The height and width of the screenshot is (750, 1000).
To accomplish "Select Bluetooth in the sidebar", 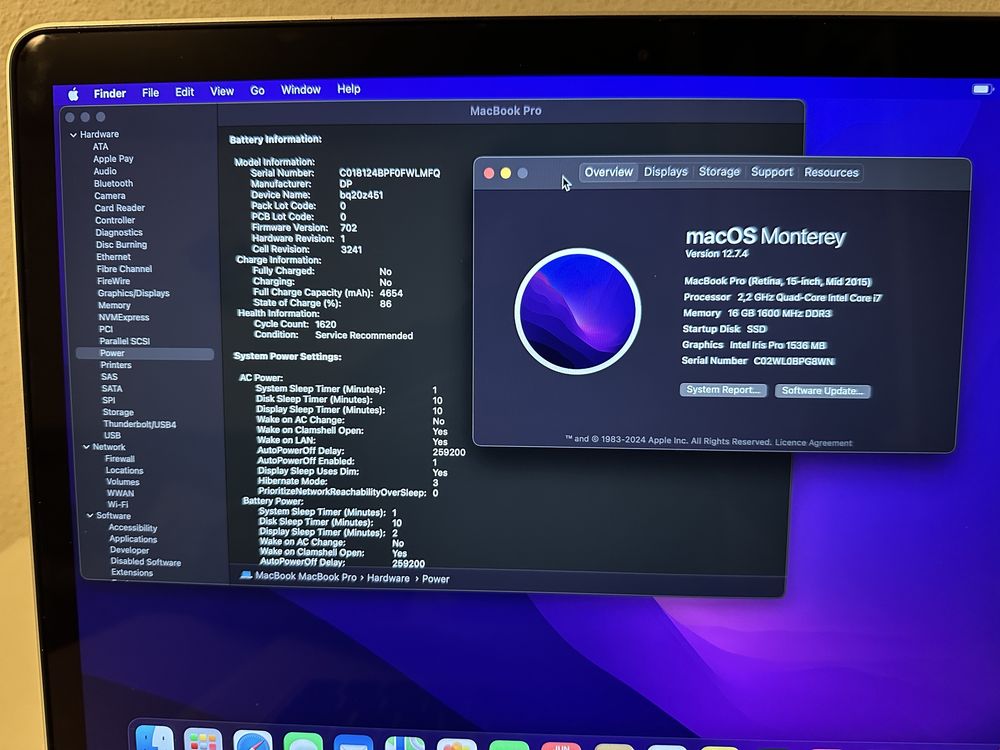I will pyautogui.click(x=113, y=183).
